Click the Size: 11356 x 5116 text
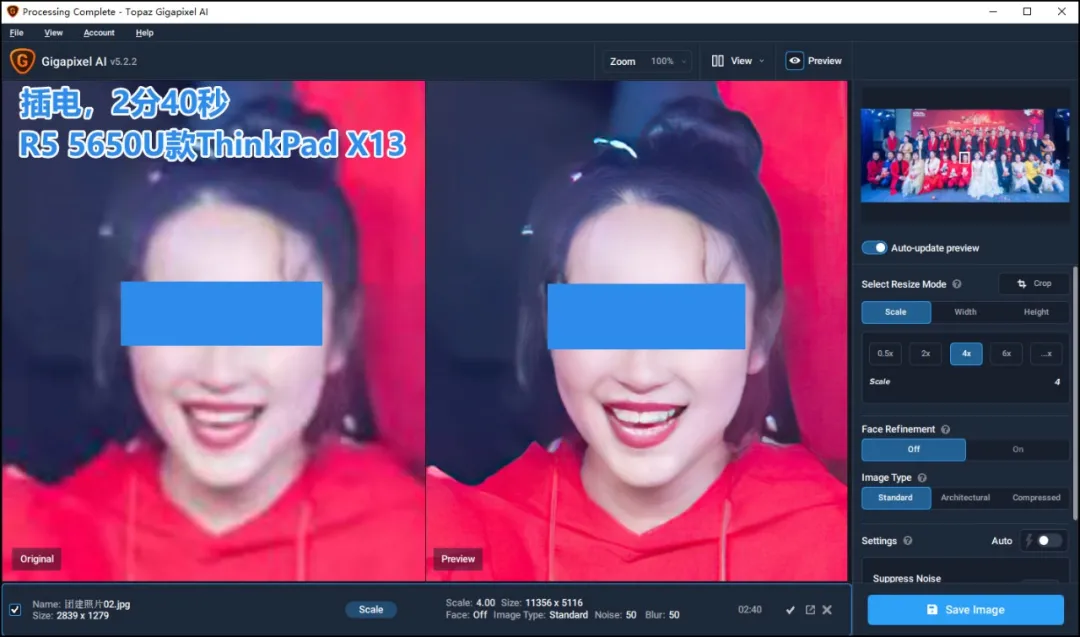This screenshot has width=1080, height=637. (x=541, y=603)
